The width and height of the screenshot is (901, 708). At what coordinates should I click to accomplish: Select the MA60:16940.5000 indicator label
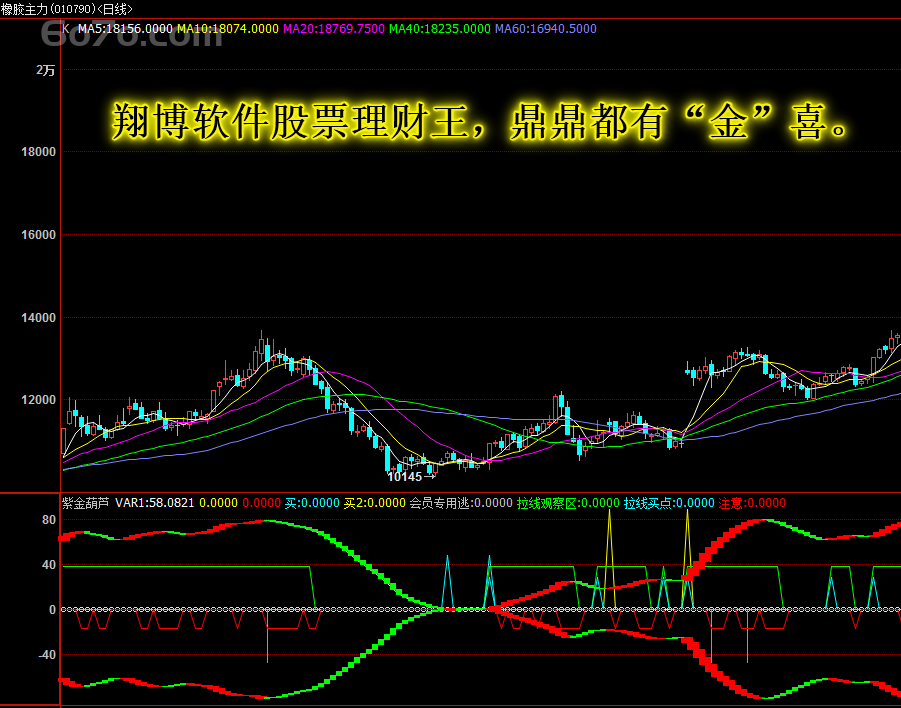[546, 29]
